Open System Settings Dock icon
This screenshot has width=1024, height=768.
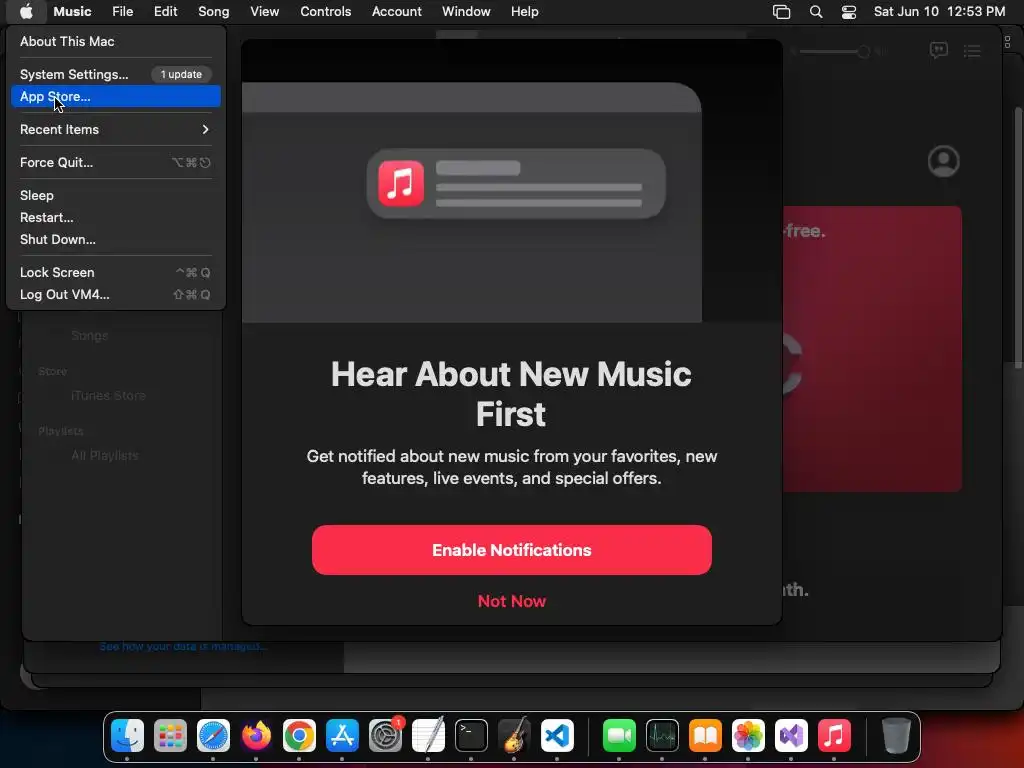click(x=385, y=735)
